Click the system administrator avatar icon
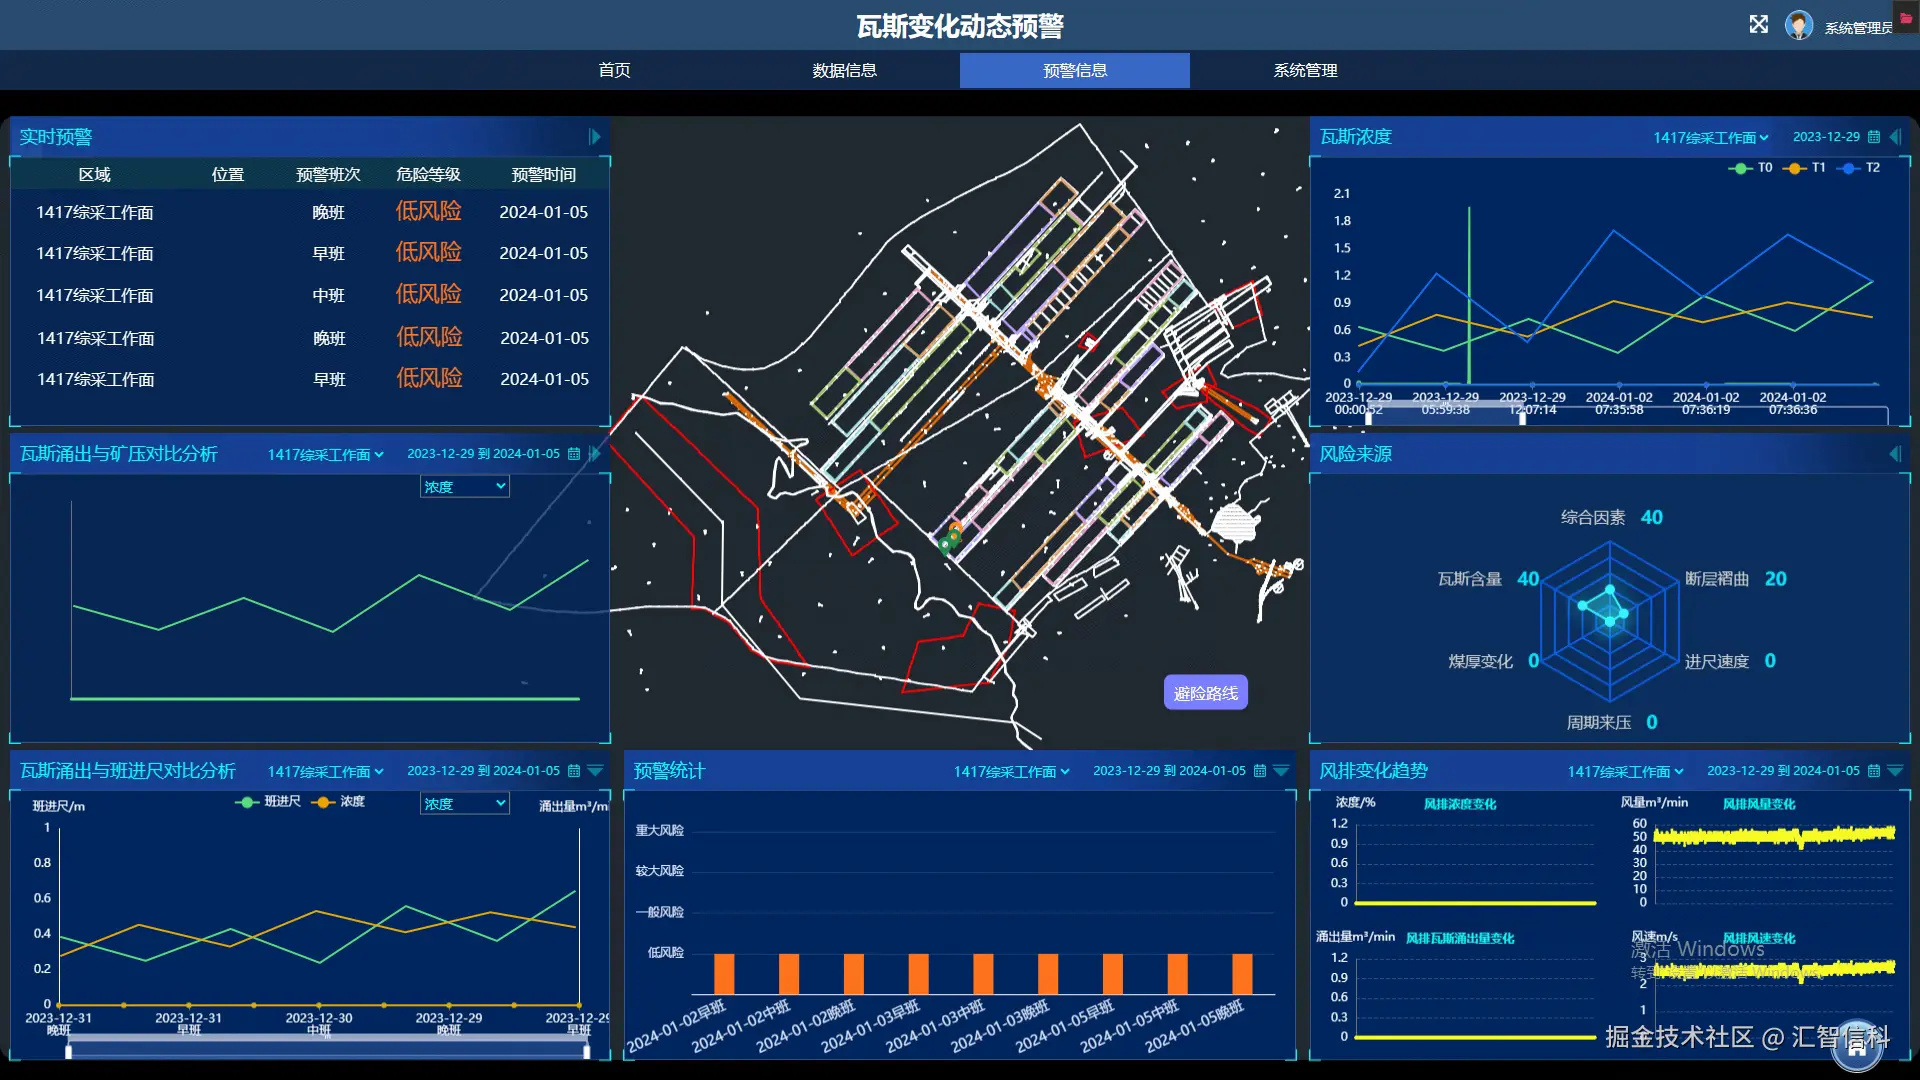The width and height of the screenshot is (1920, 1080). click(1798, 26)
